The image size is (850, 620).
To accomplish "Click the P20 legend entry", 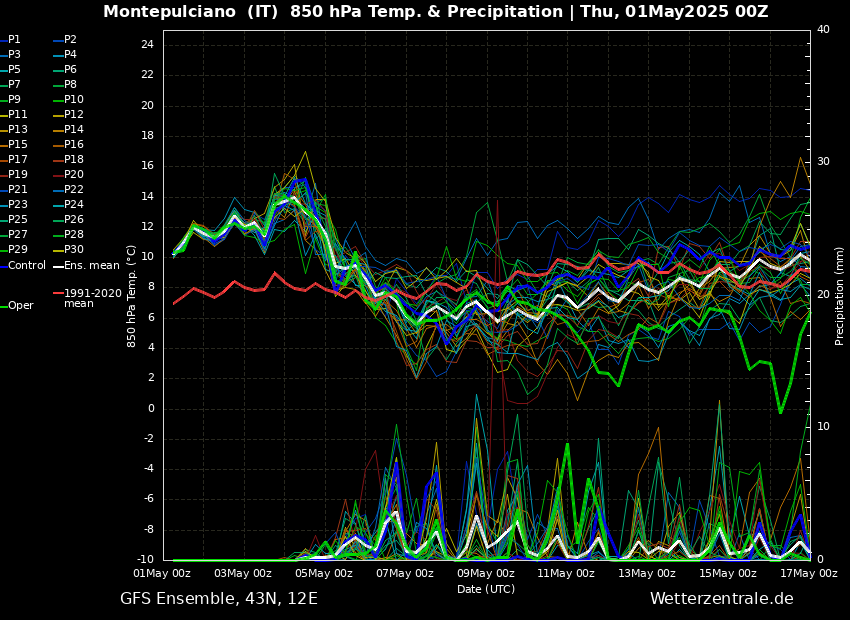I will (x=74, y=175).
